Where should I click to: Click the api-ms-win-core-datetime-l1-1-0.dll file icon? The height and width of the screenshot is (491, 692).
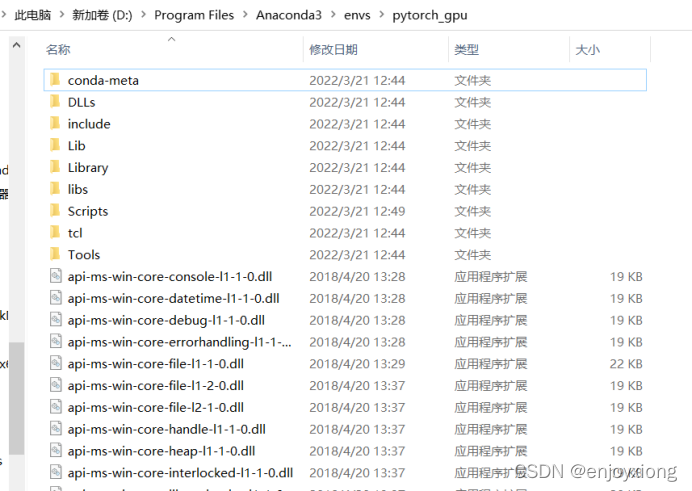coord(56,298)
